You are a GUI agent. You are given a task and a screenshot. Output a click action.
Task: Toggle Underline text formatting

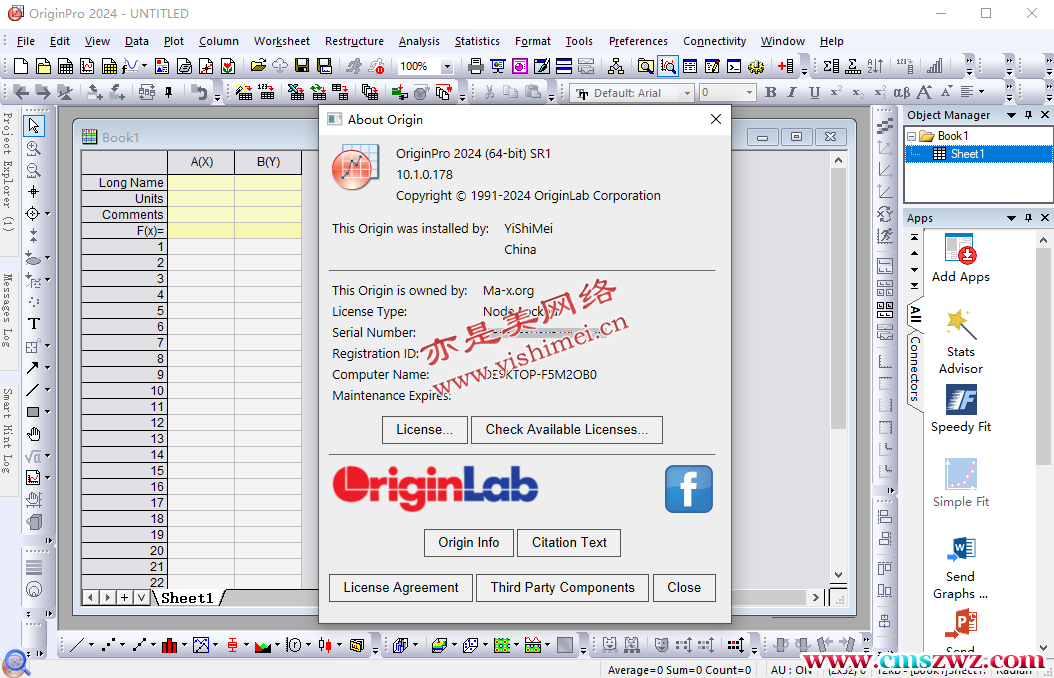pyautogui.click(x=814, y=92)
